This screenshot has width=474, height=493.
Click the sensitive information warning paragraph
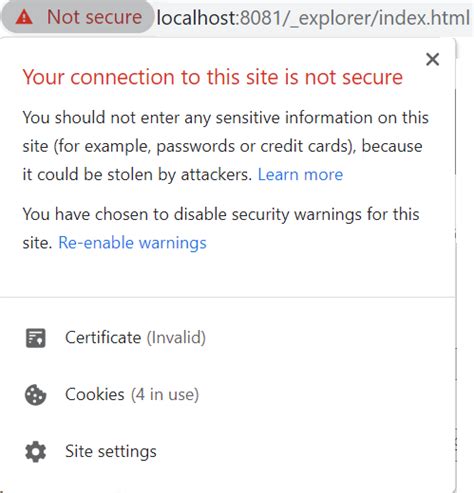(x=225, y=146)
